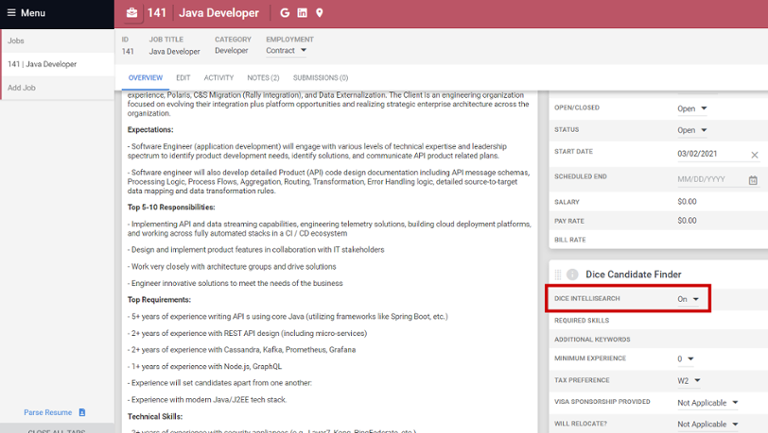Click the Menu label in top bar
The width and height of the screenshot is (768, 433).
pyautogui.click(x=33, y=13)
